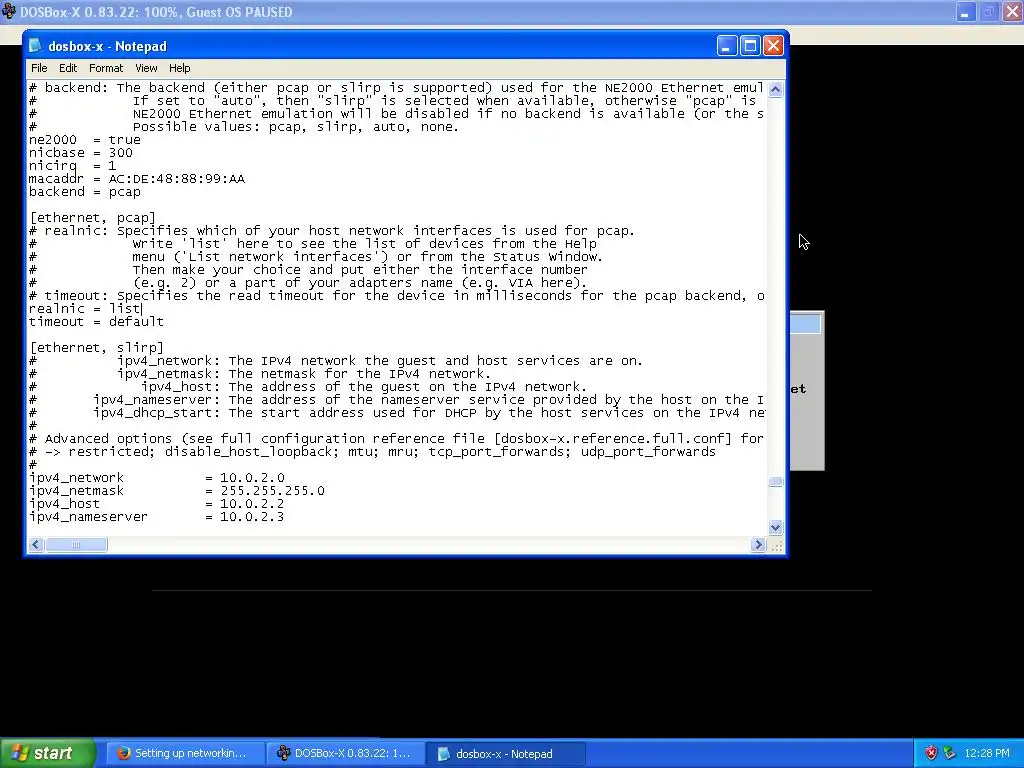Open the Edit menu in Notepad
The image size is (1024, 768).
click(x=68, y=68)
